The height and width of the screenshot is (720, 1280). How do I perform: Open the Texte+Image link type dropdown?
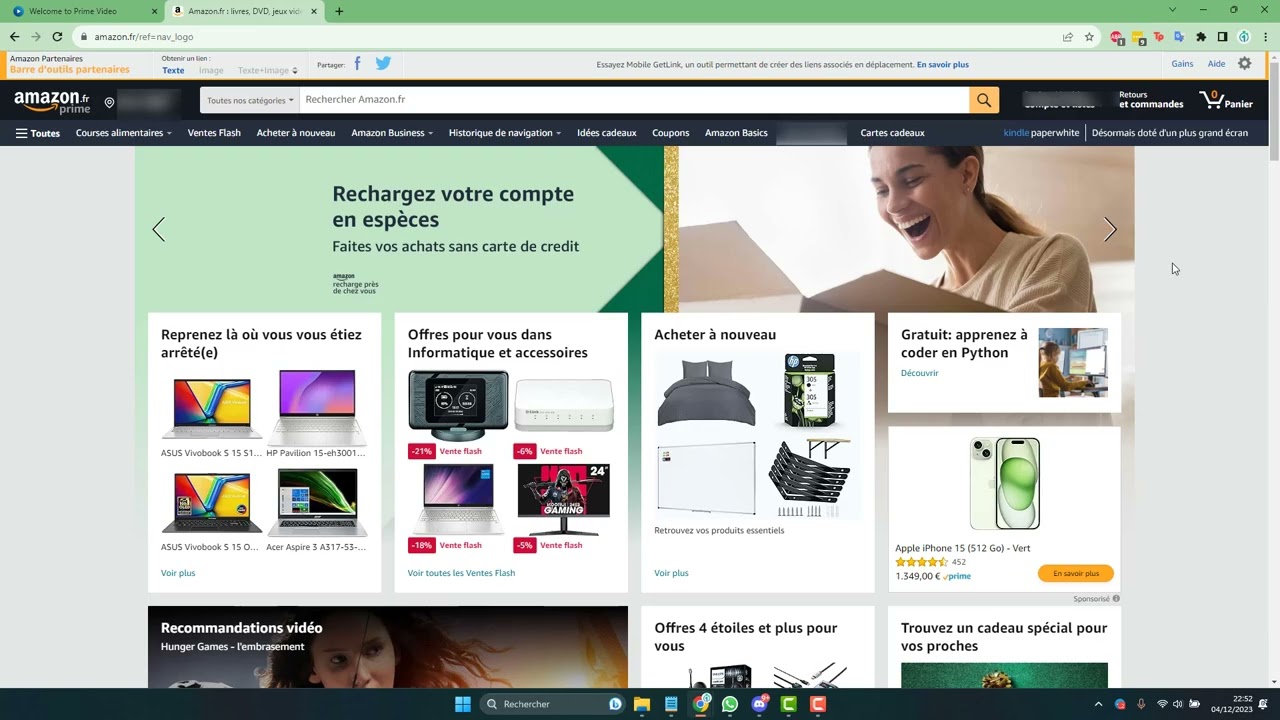point(267,71)
